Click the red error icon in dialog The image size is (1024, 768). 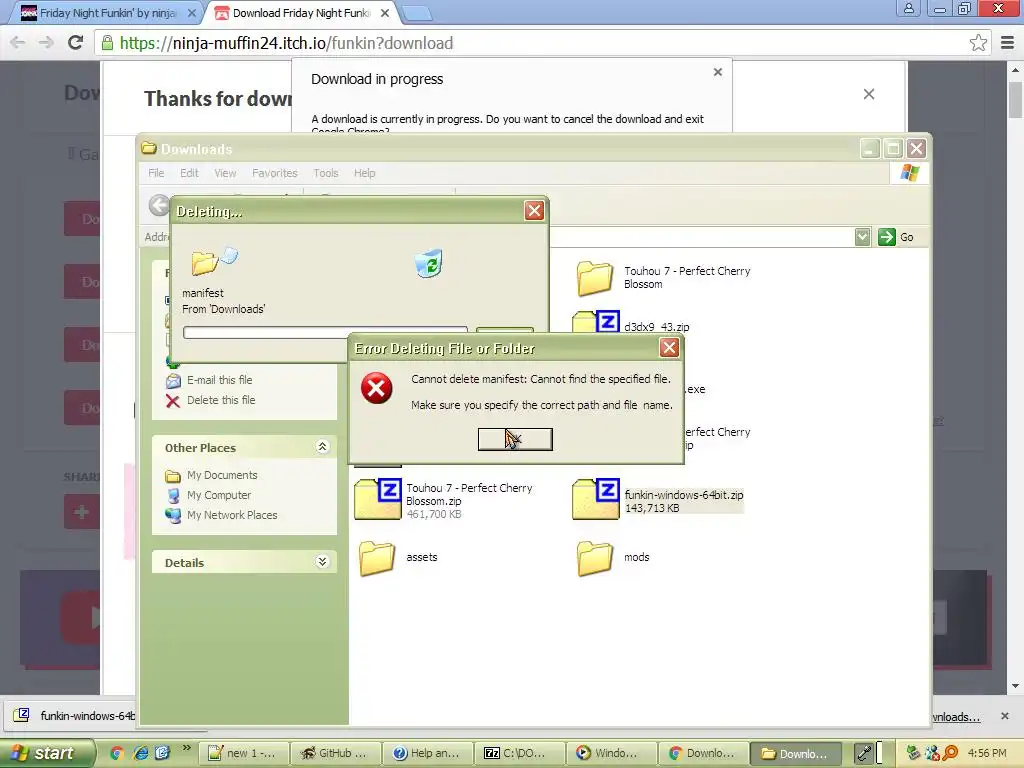coord(377,388)
